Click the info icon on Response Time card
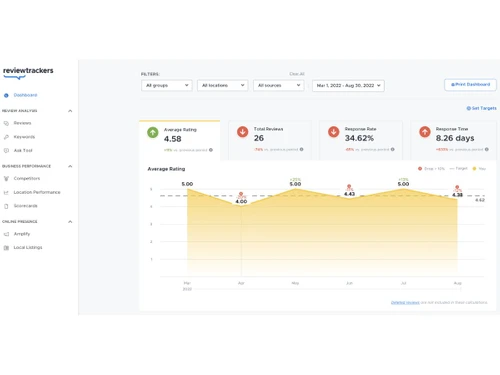This screenshot has width=500, height=375. tap(487, 149)
